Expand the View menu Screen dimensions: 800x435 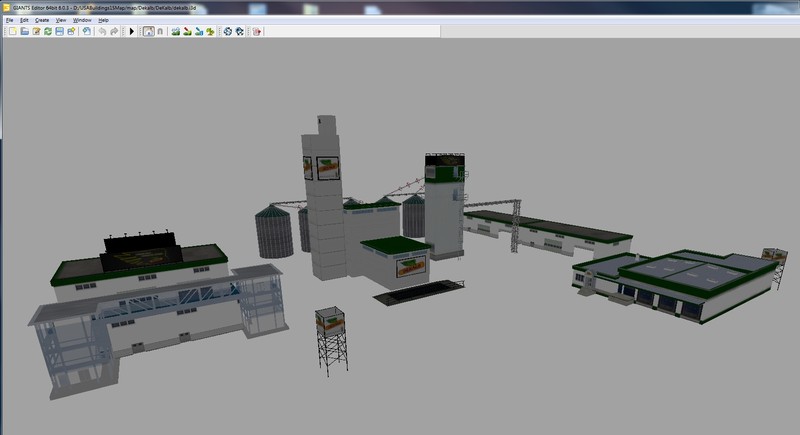point(61,20)
